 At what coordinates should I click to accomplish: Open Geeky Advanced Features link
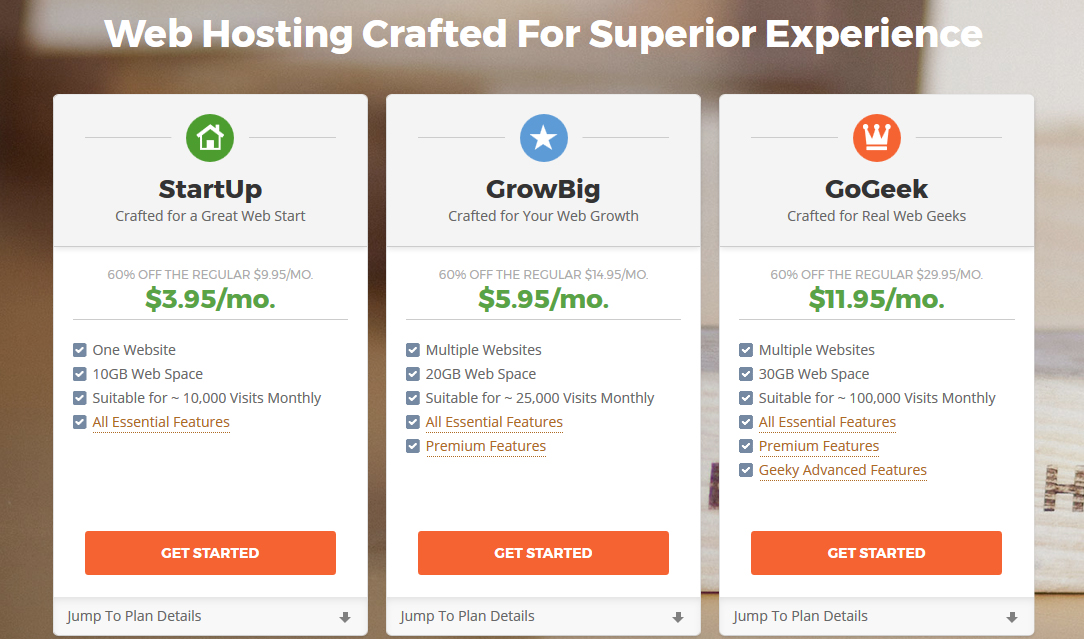843,470
